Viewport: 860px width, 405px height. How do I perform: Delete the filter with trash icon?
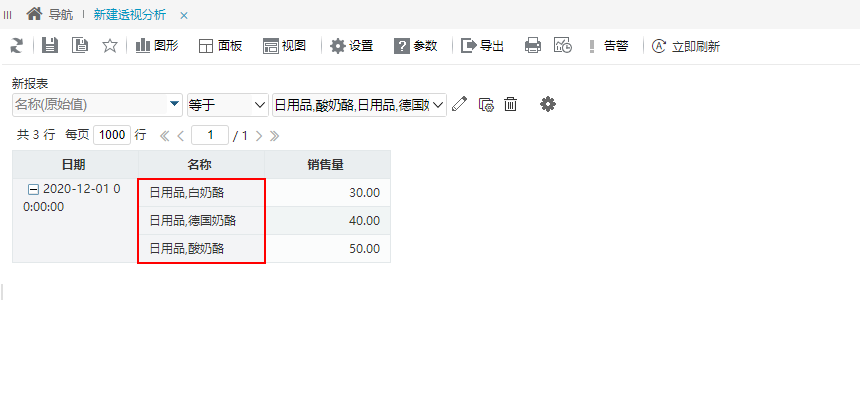[x=511, y=104]
